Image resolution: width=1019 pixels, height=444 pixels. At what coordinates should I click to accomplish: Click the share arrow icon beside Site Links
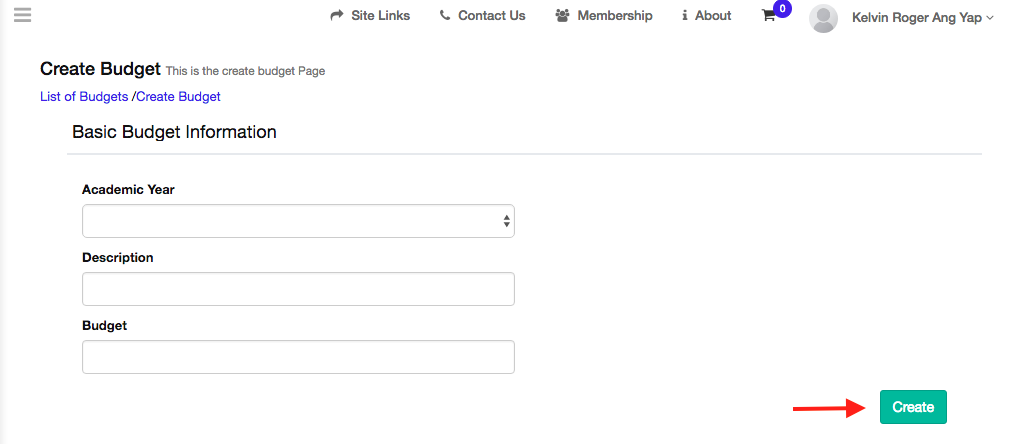pyautogui.click(x=337, y=16)
